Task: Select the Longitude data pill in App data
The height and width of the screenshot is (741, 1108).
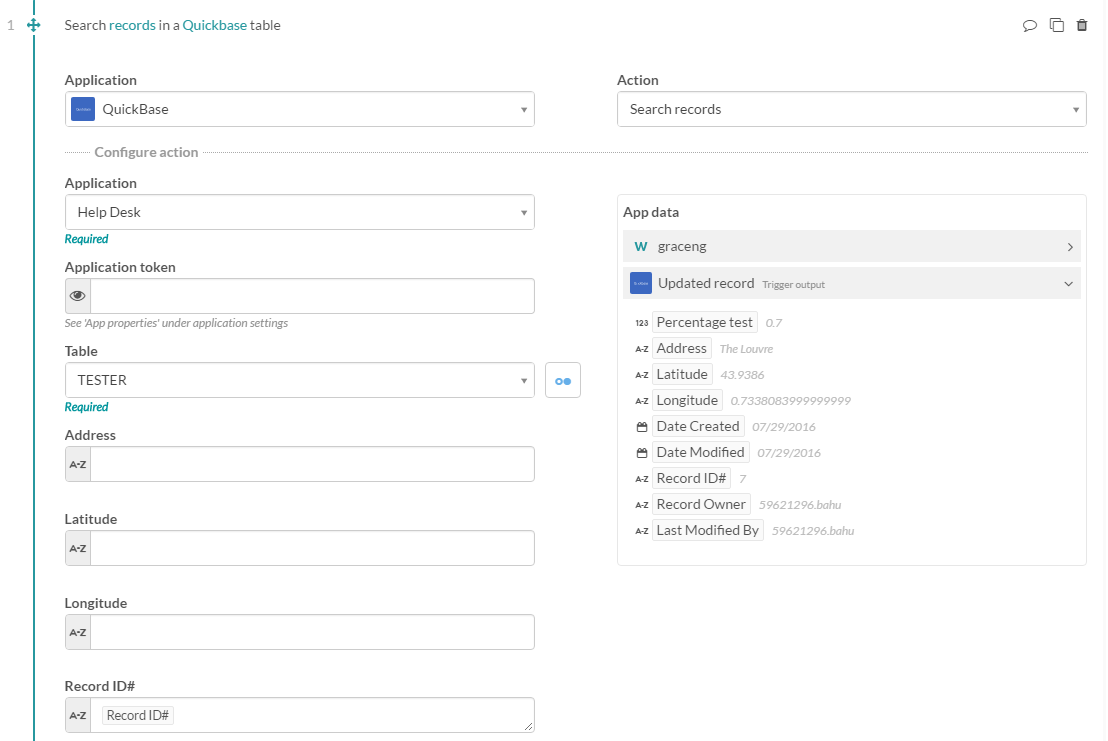Action: [687, 401]
